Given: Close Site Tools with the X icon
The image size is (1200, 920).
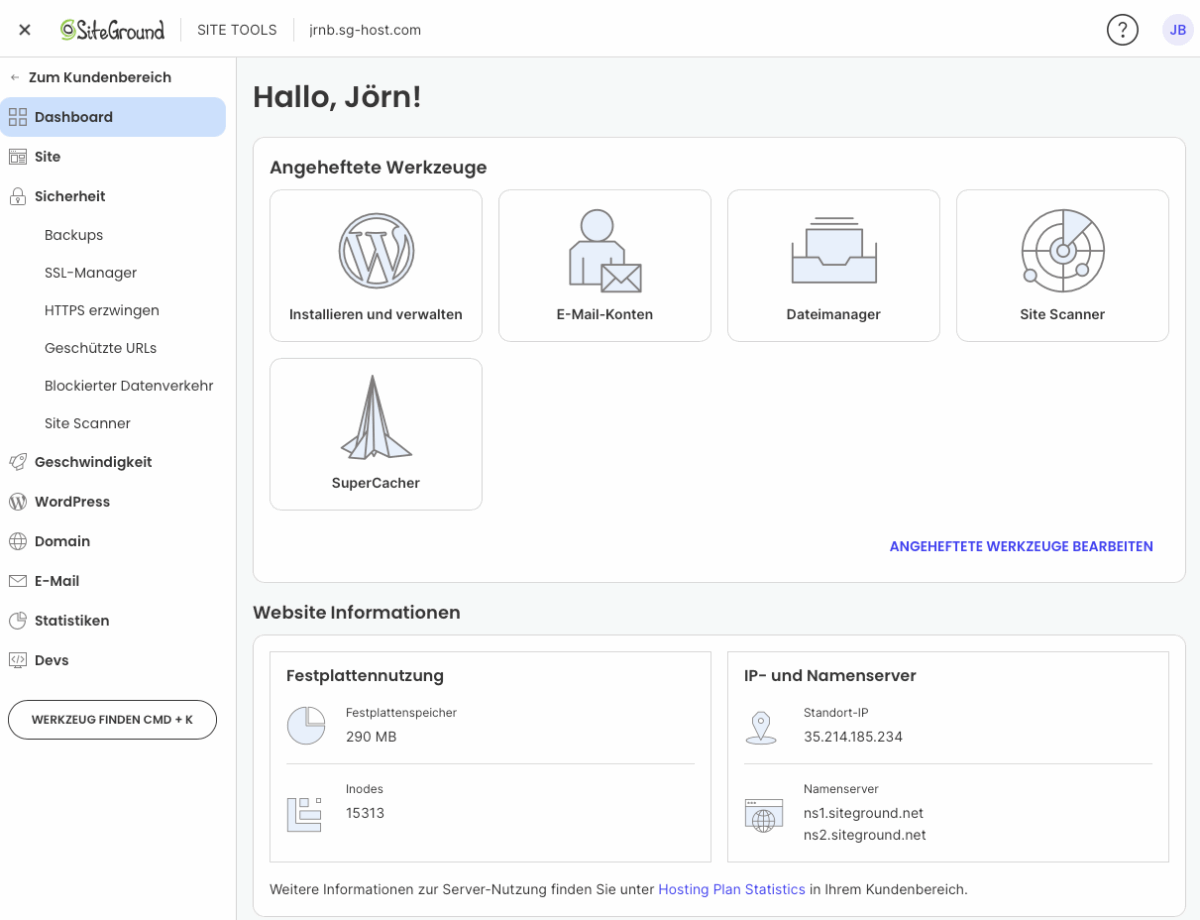Looking at the screenshot, I should coord(25,30).
